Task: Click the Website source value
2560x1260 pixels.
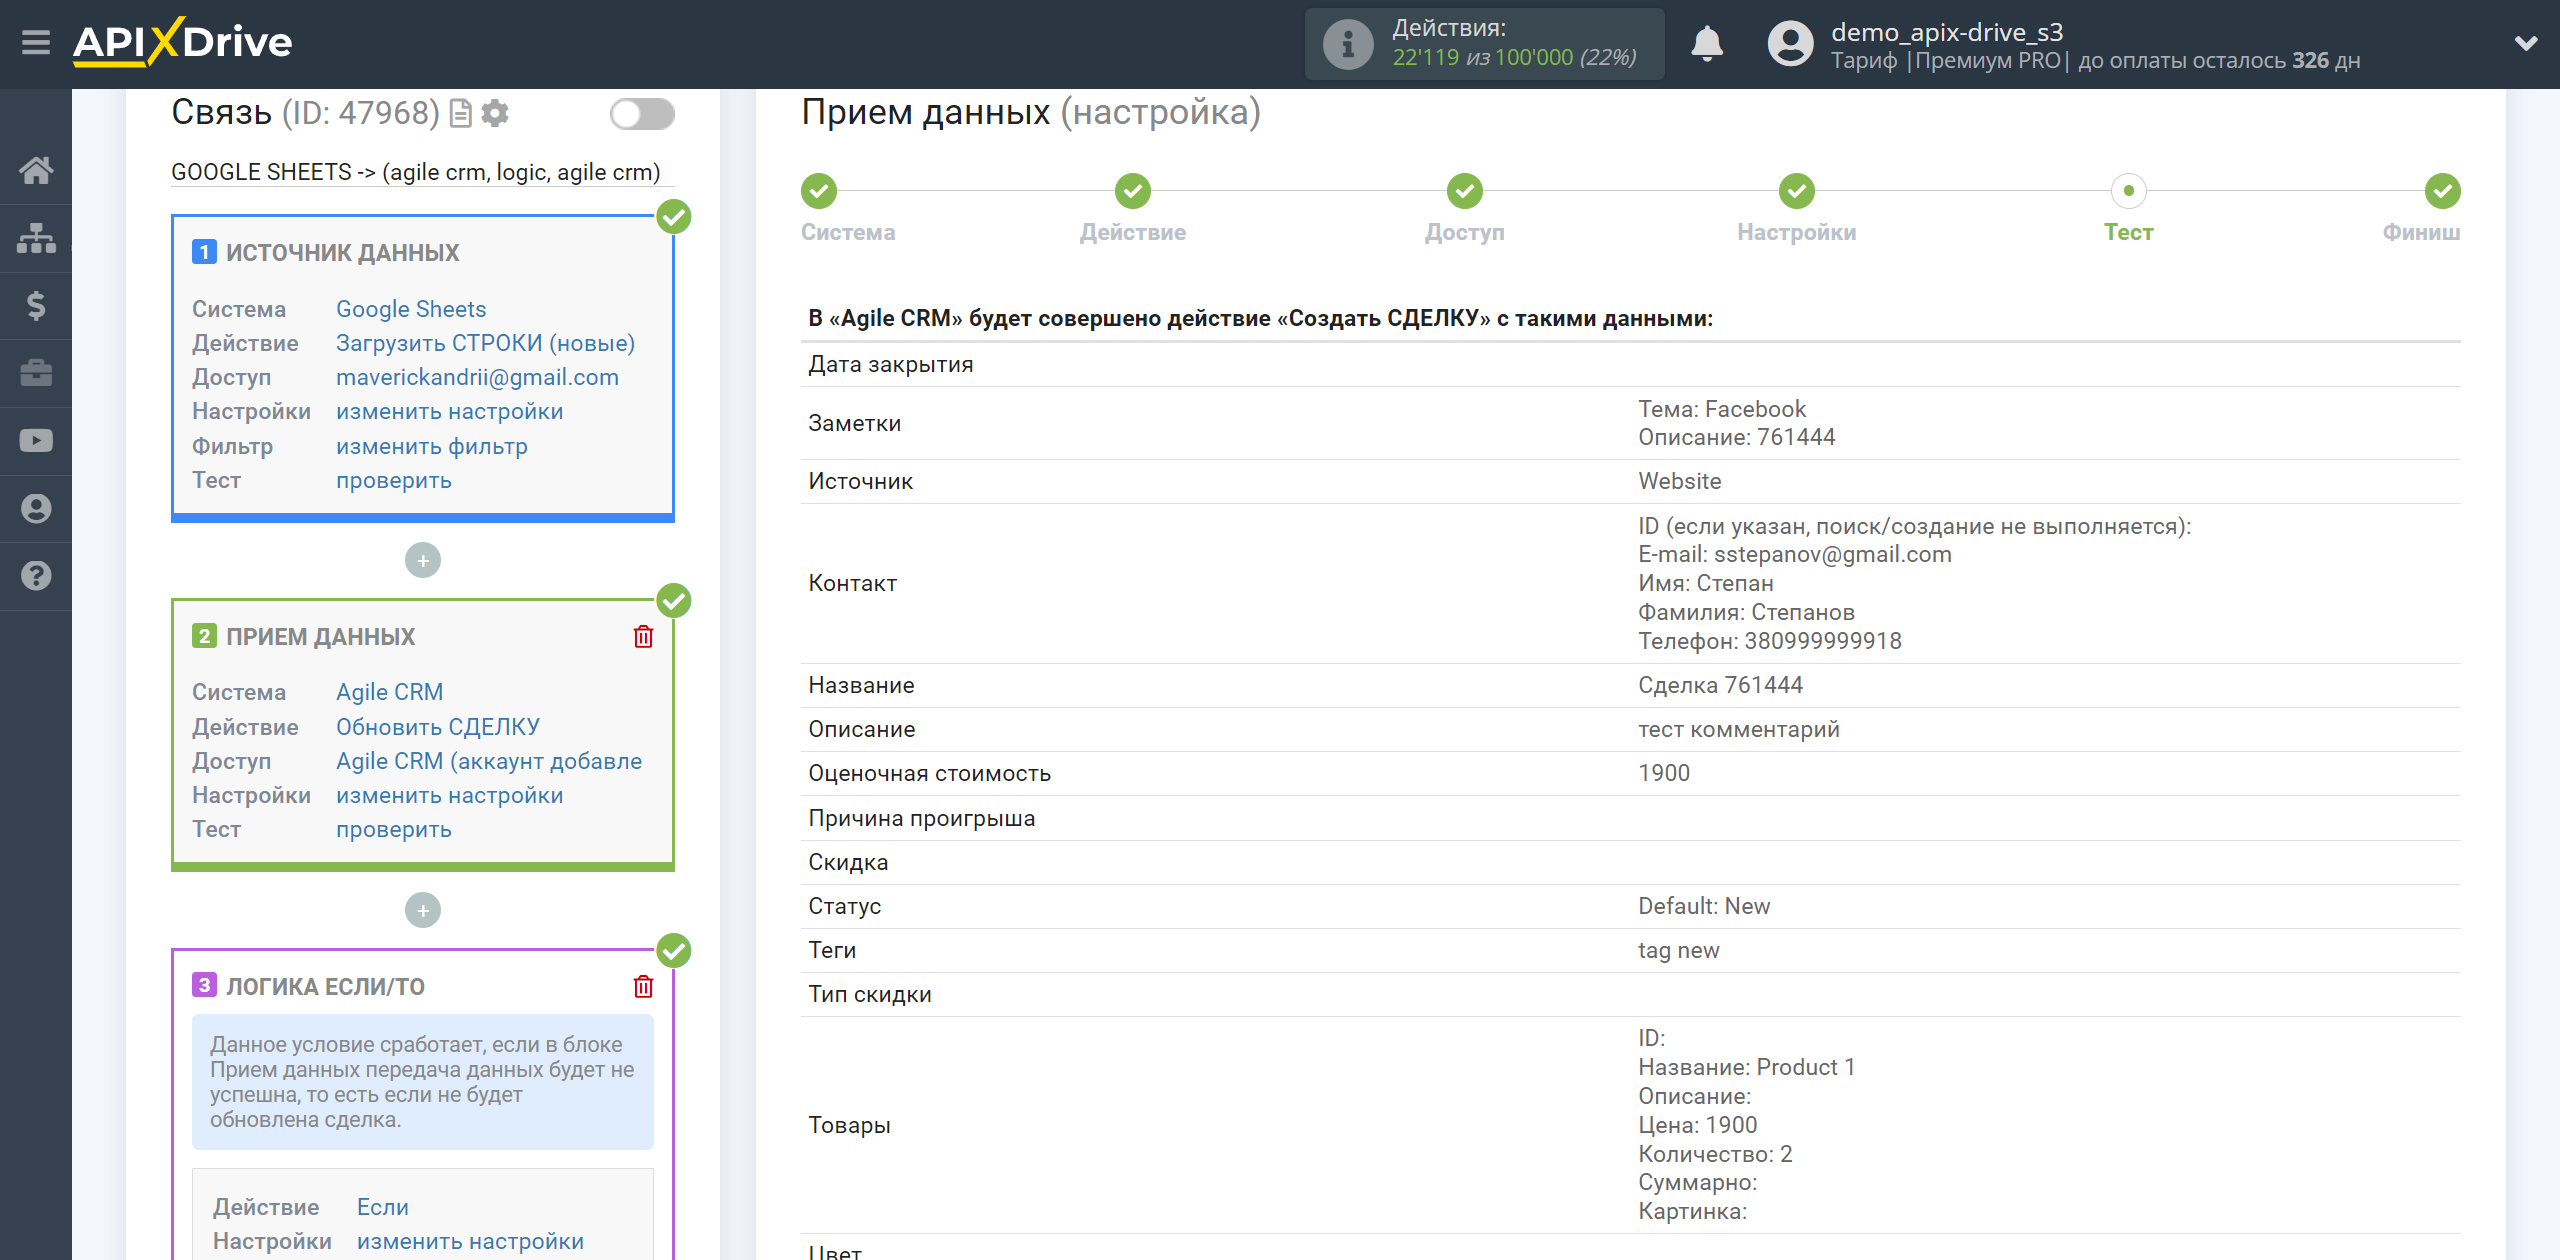Action: click(x=1680, y=481)
